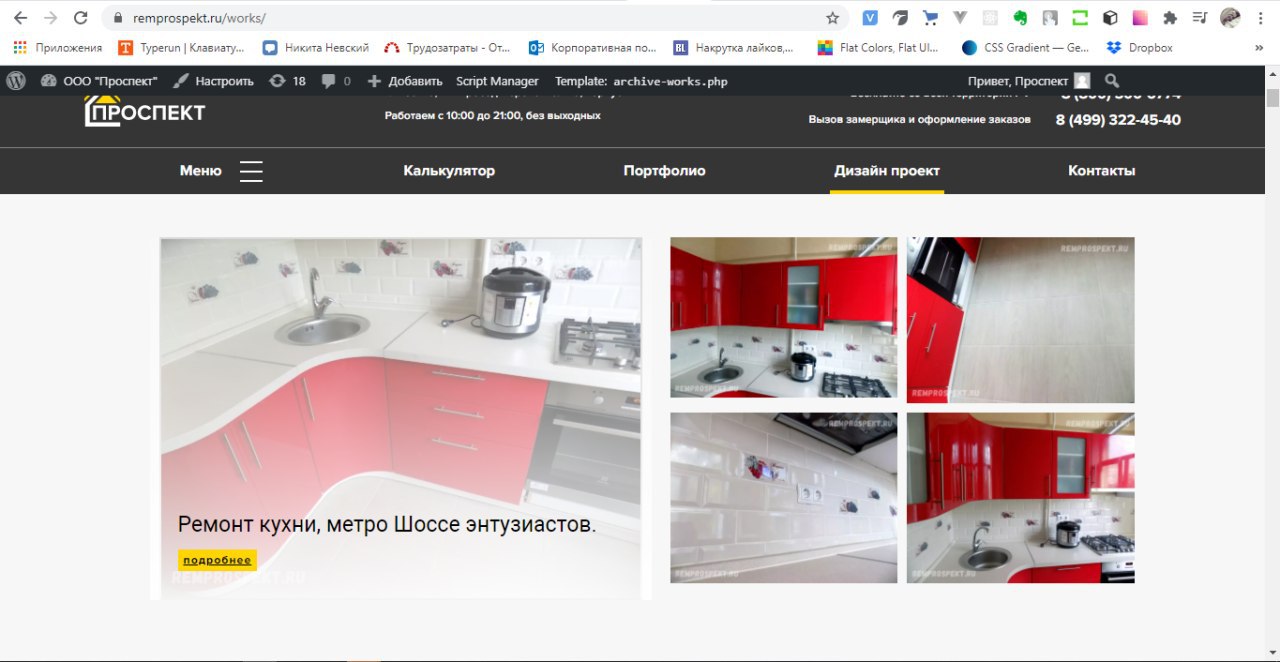Viewport: 1280px width, 662px height.
Task: Open the Трудозатраты bookmark
Action: click(x=448, y=47)
